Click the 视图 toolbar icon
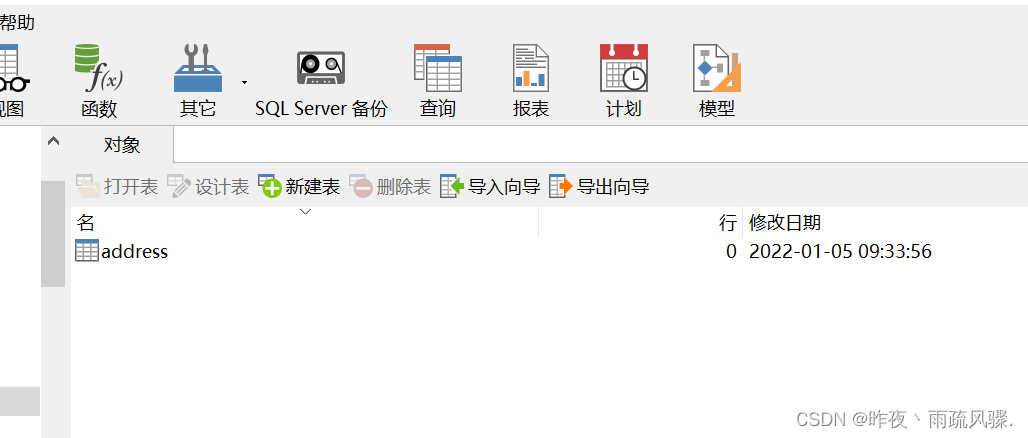 (12, 81)
